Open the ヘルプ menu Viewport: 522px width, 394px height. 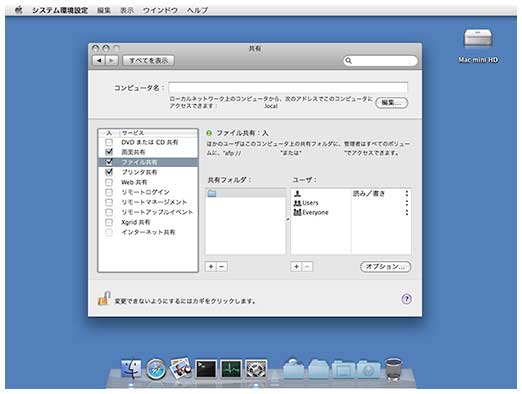[197, 10]
